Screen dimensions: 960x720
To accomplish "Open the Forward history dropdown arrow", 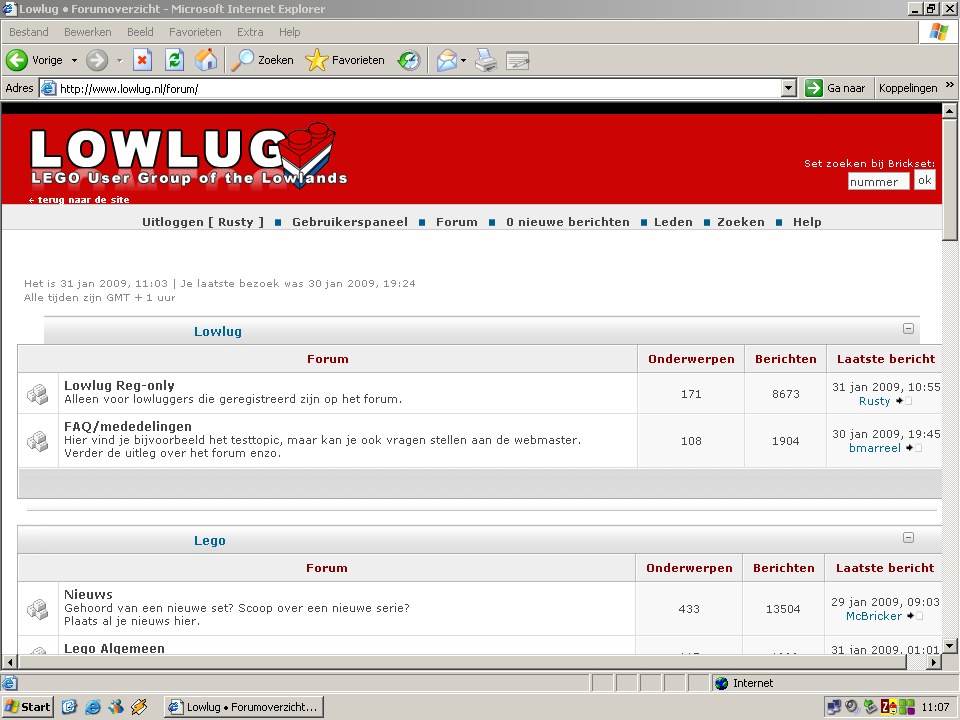I will (119, 60).
